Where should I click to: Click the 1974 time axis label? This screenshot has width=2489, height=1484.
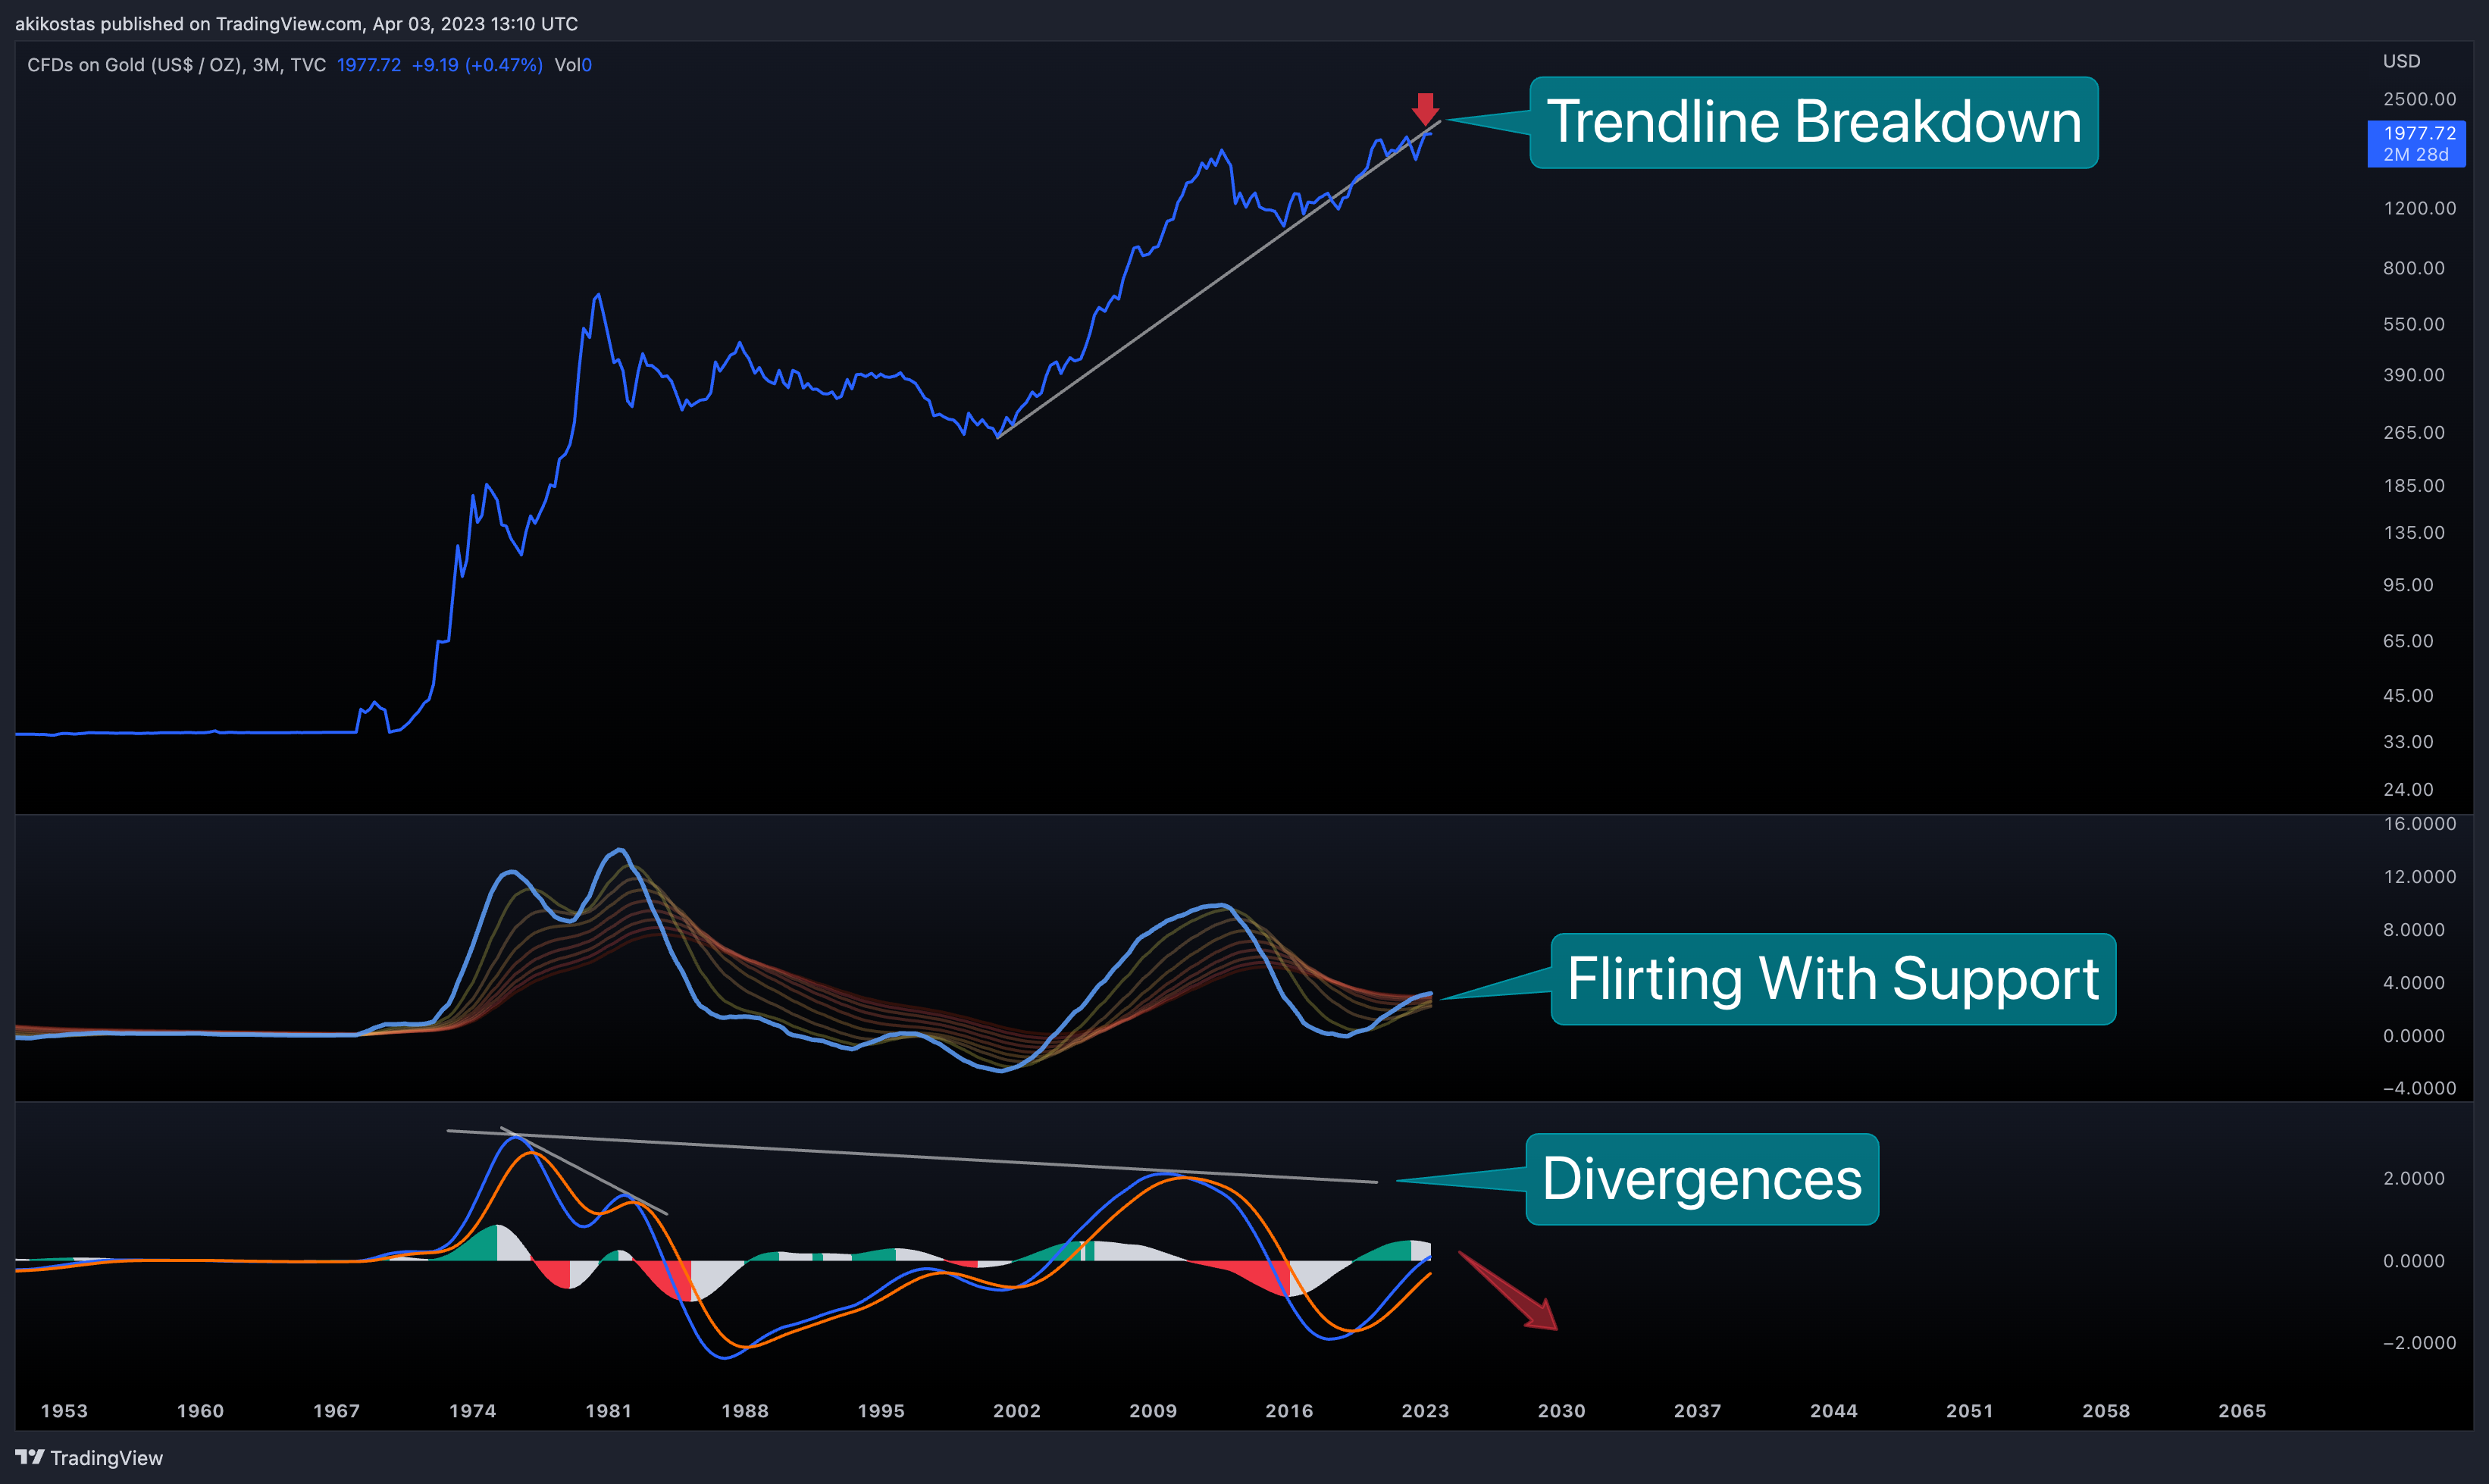pos(472,1411)
